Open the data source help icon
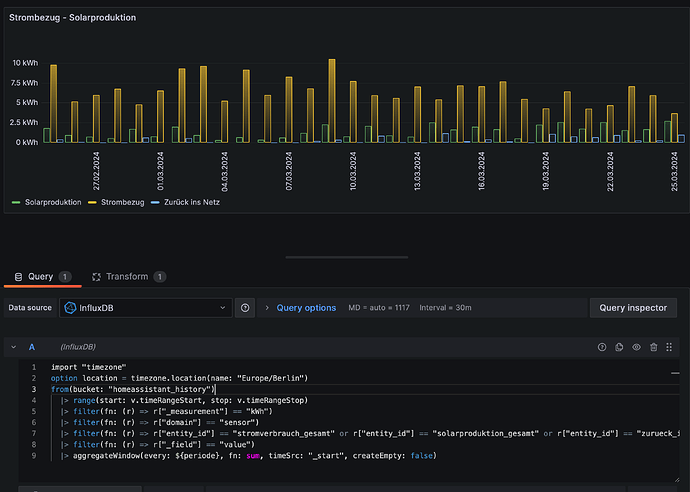690x492 pixels. point(245,308)
